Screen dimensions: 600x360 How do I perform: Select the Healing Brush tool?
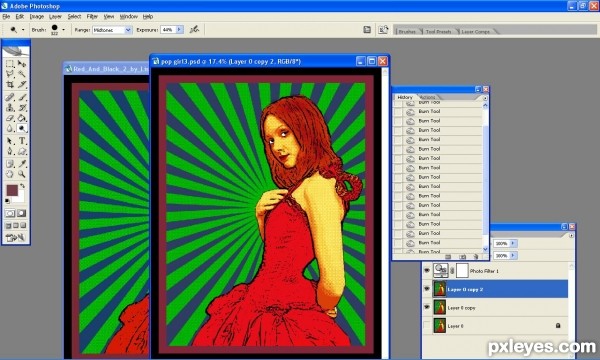click(x=10, y=97)
